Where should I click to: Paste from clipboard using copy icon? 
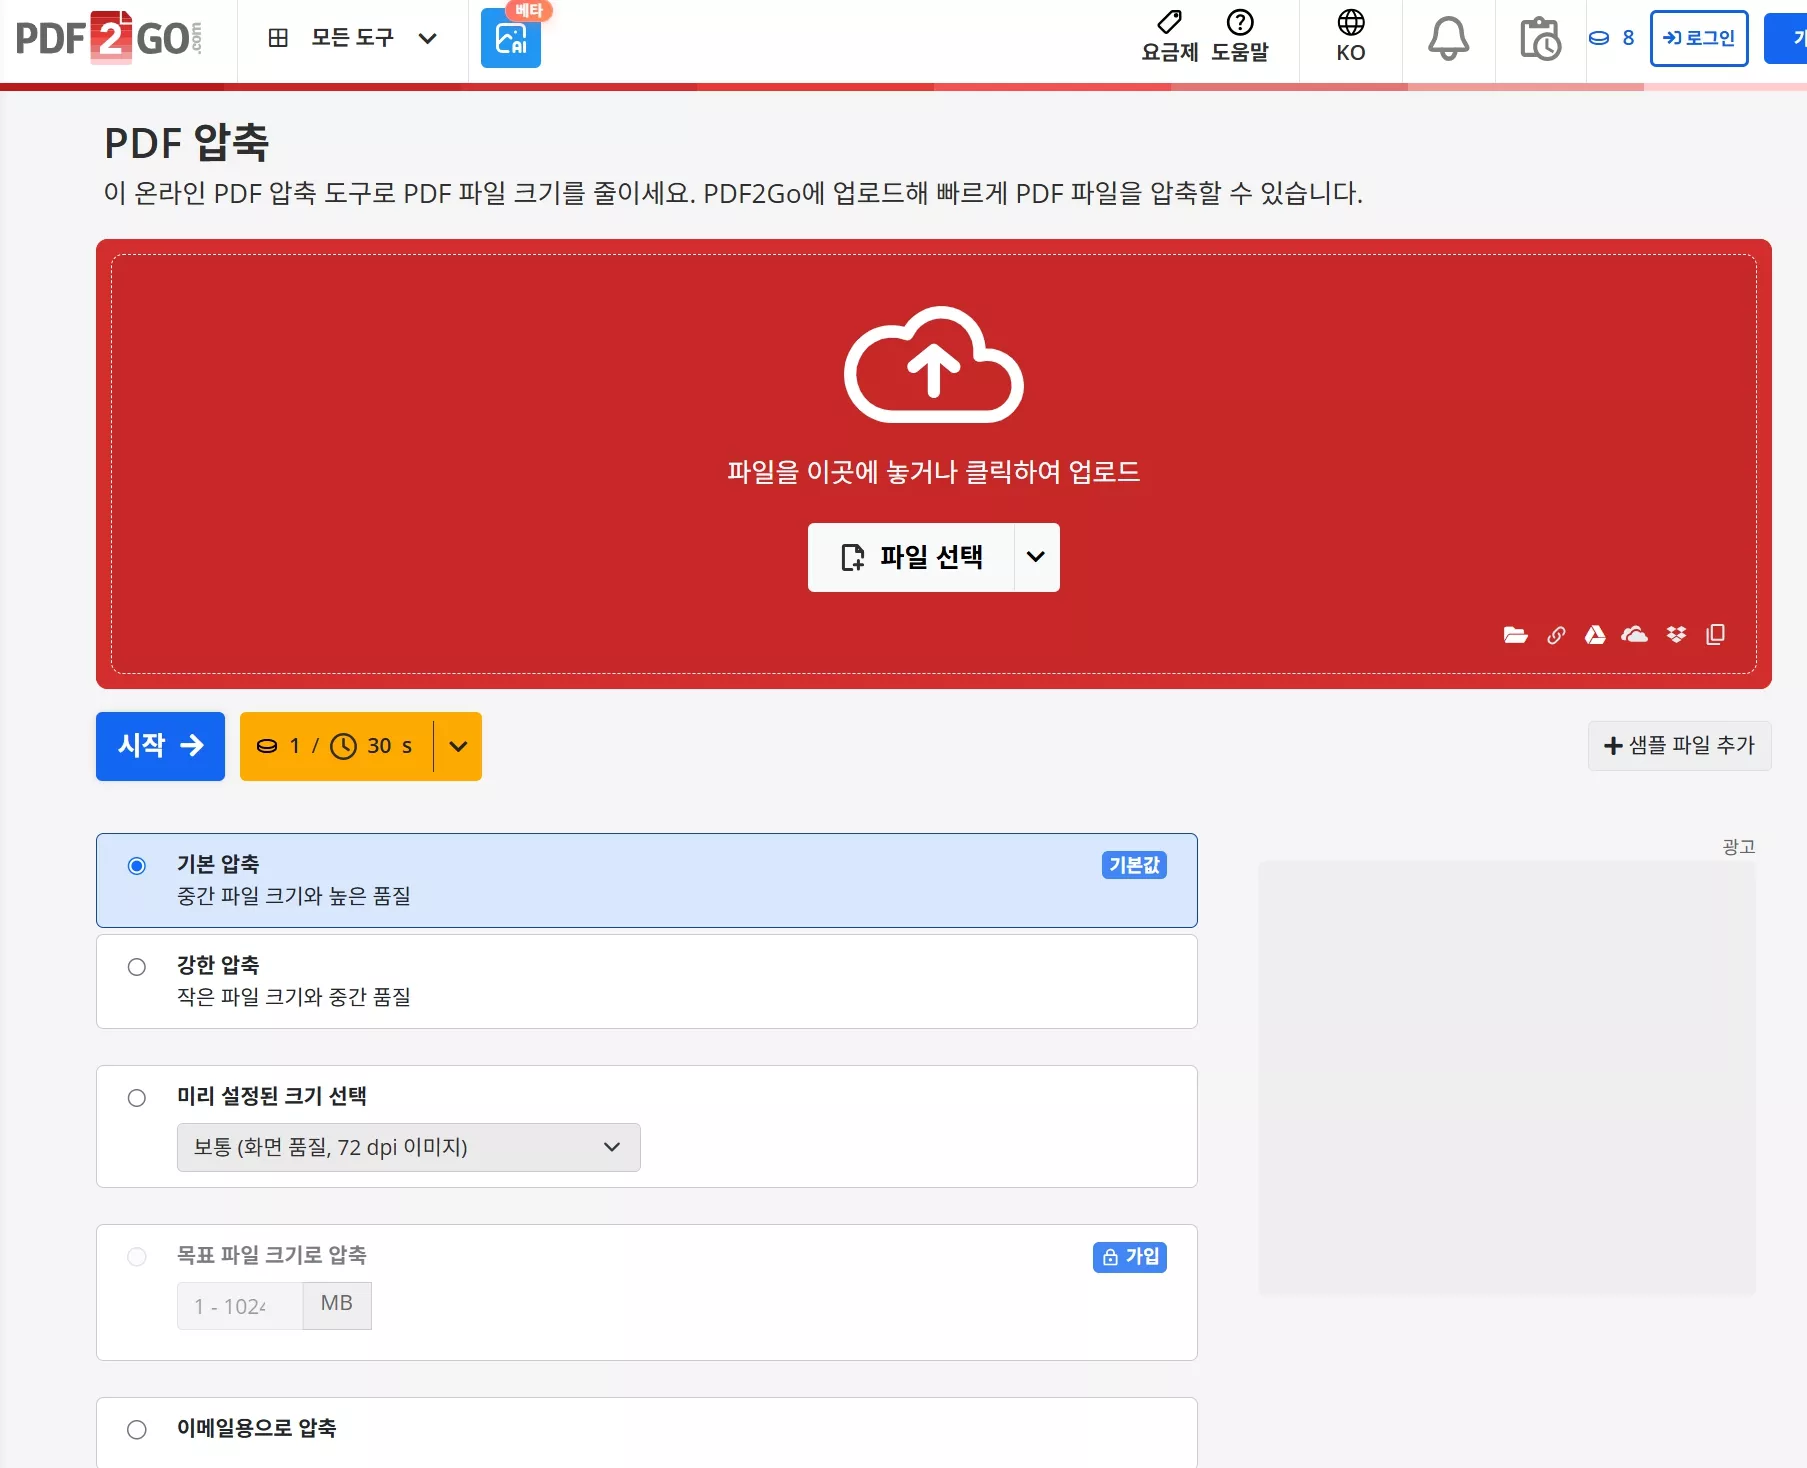click(1717, 635)
